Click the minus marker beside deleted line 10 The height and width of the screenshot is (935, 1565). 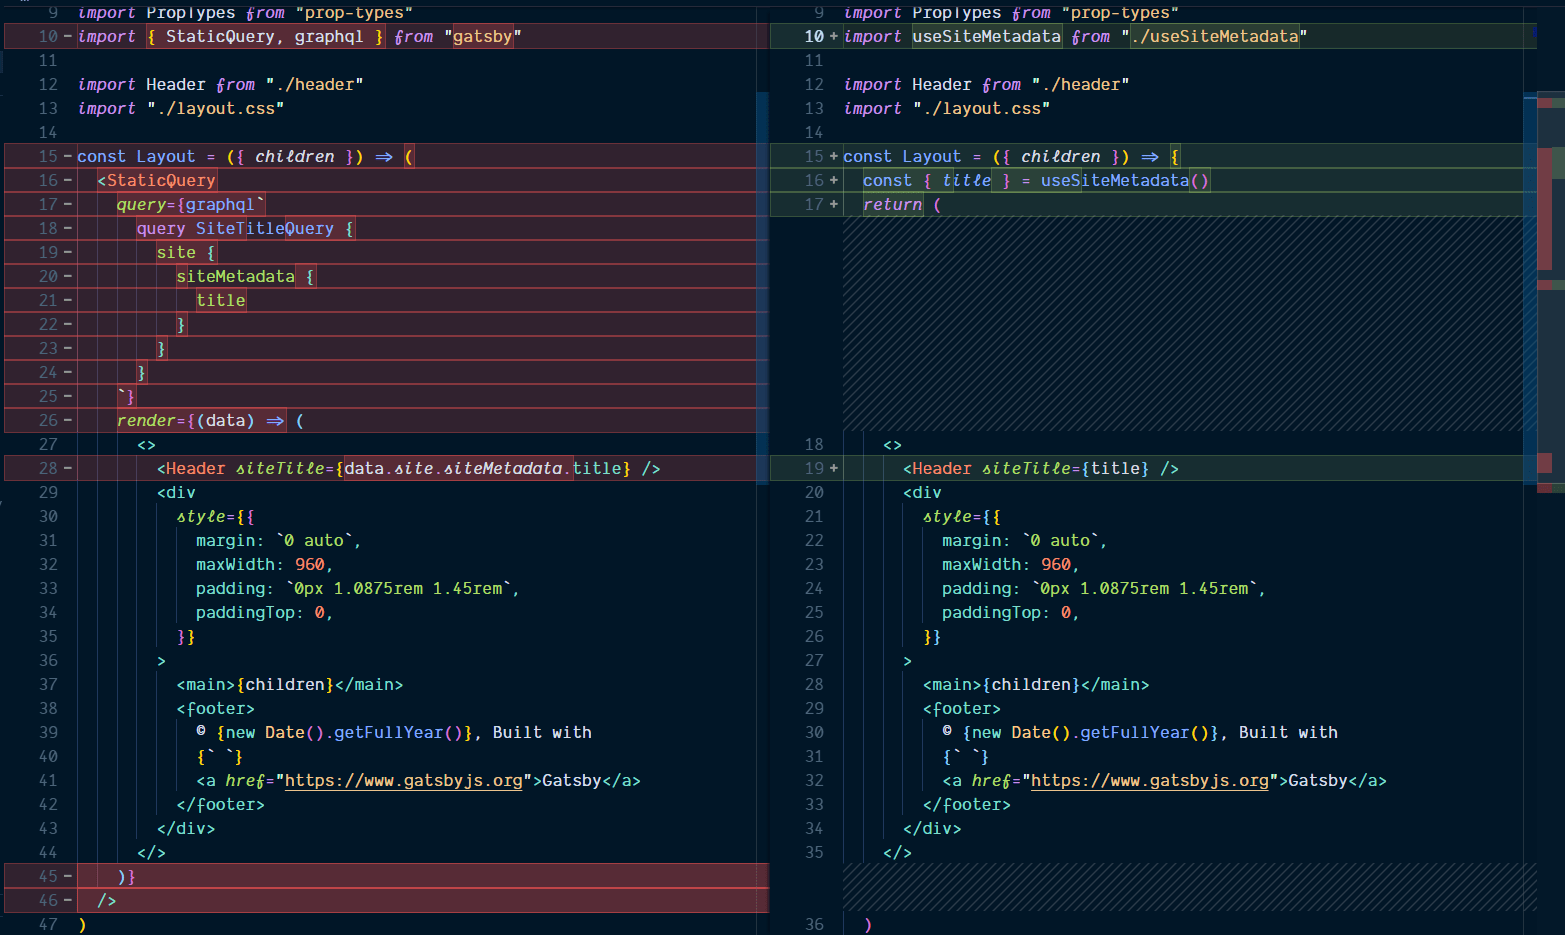click(x=65, y=36)
